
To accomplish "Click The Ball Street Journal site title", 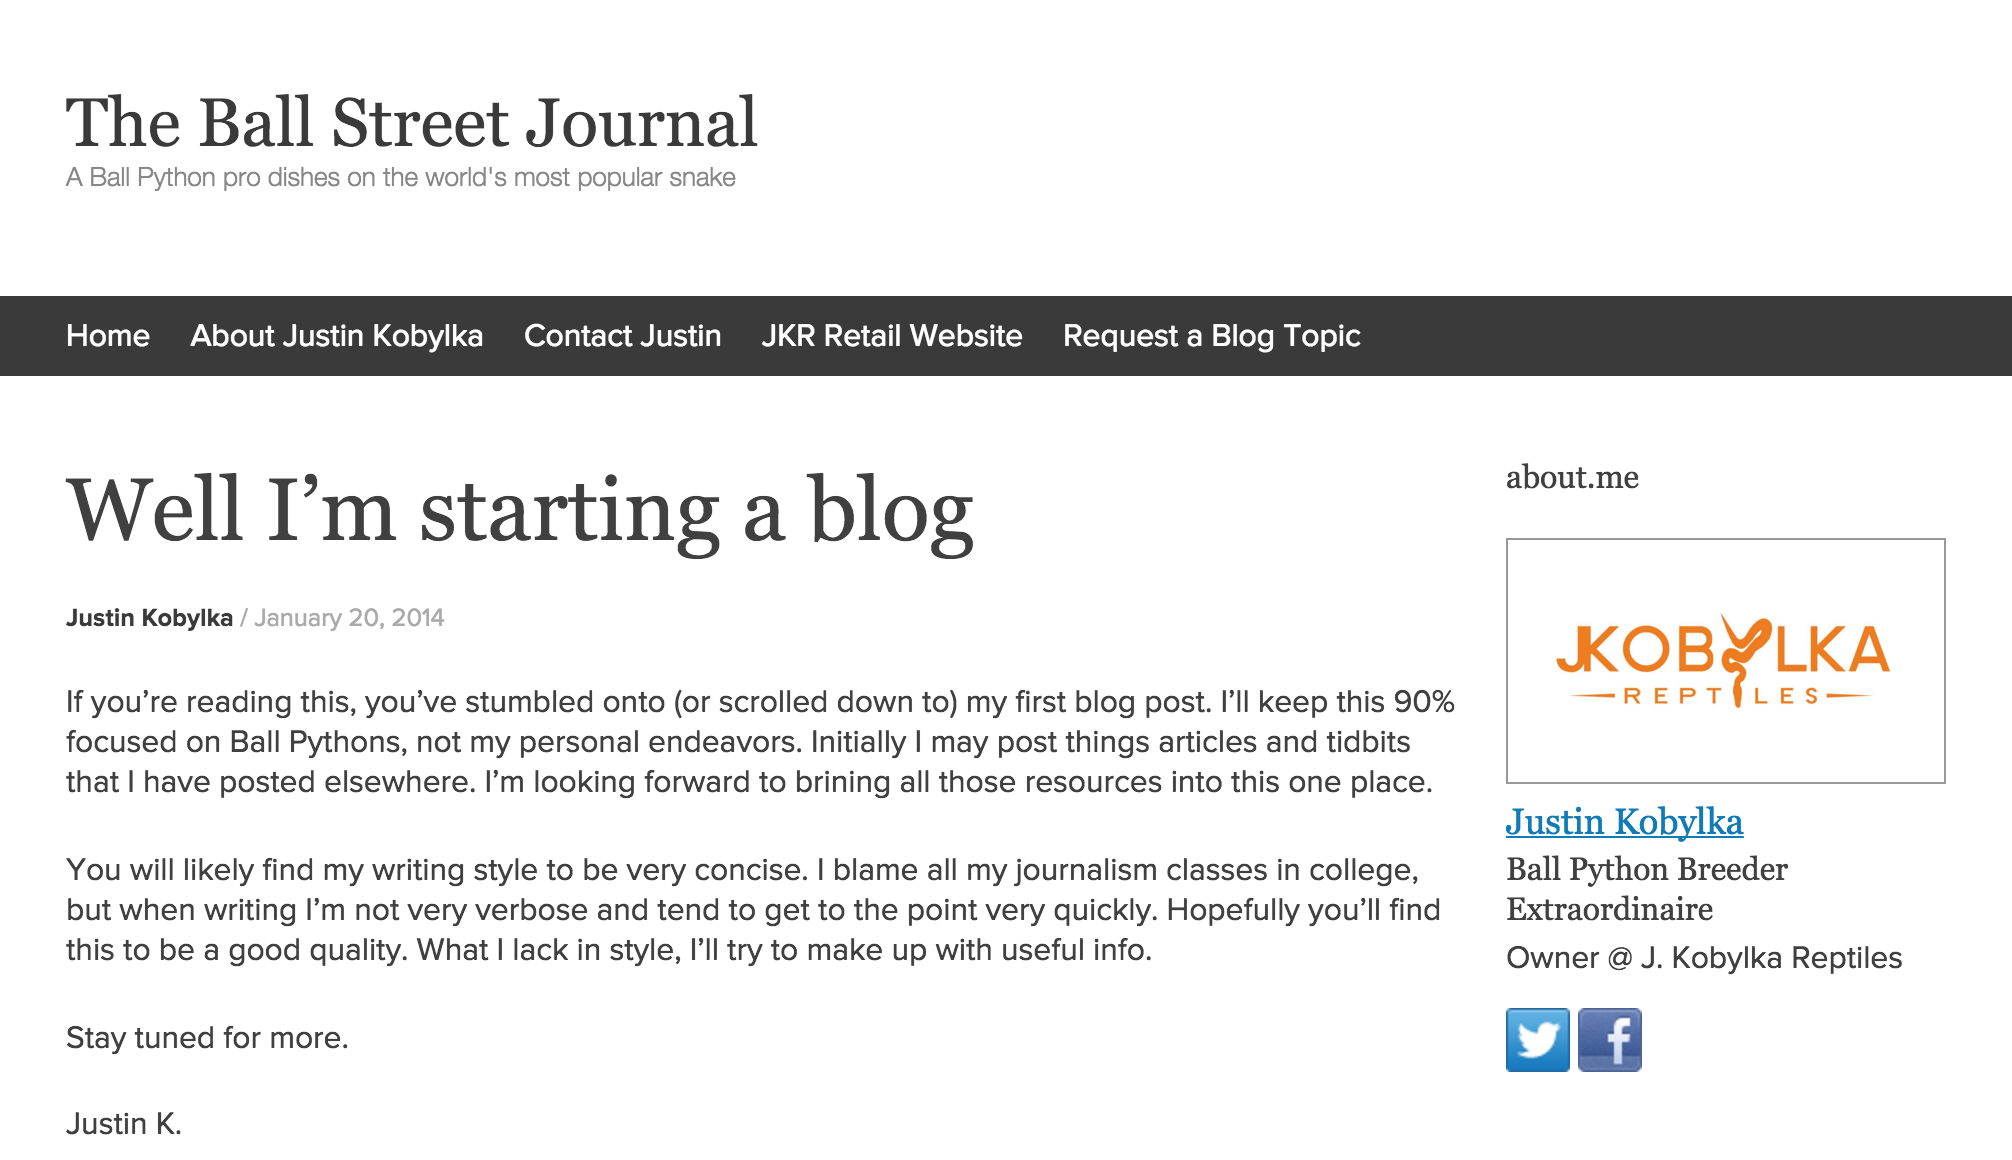I will 411,123.
